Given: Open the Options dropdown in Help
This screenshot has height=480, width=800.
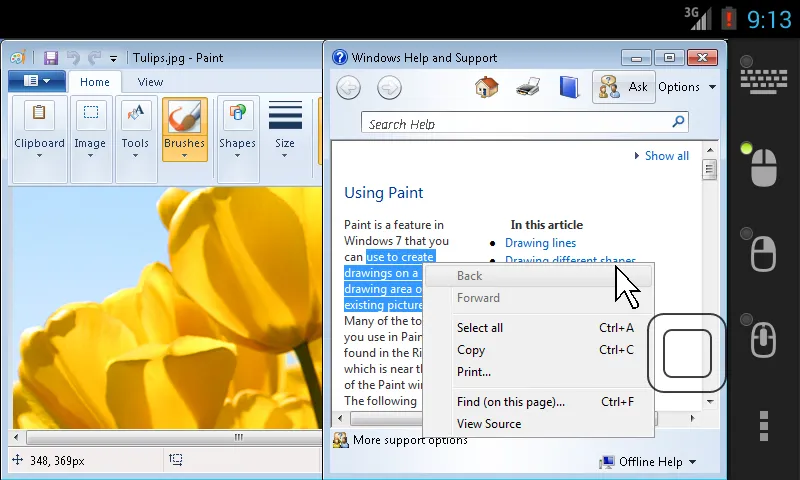Looking at the screenshot, I should [687, 87].
